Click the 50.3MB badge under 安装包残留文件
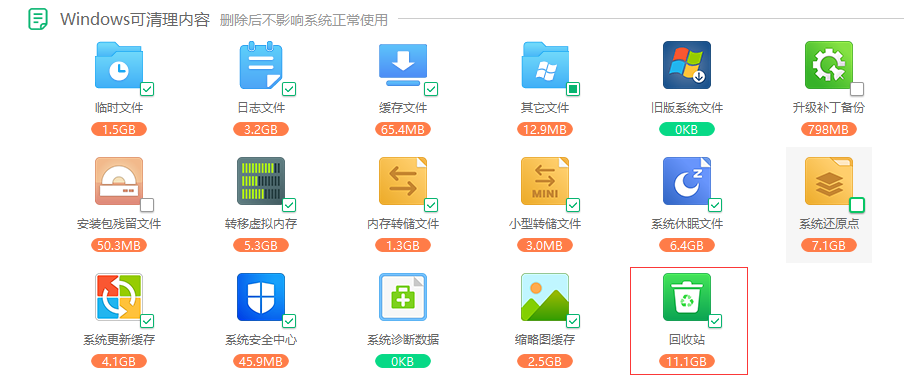This screenshot has height=379, width=920. [119, 245]
